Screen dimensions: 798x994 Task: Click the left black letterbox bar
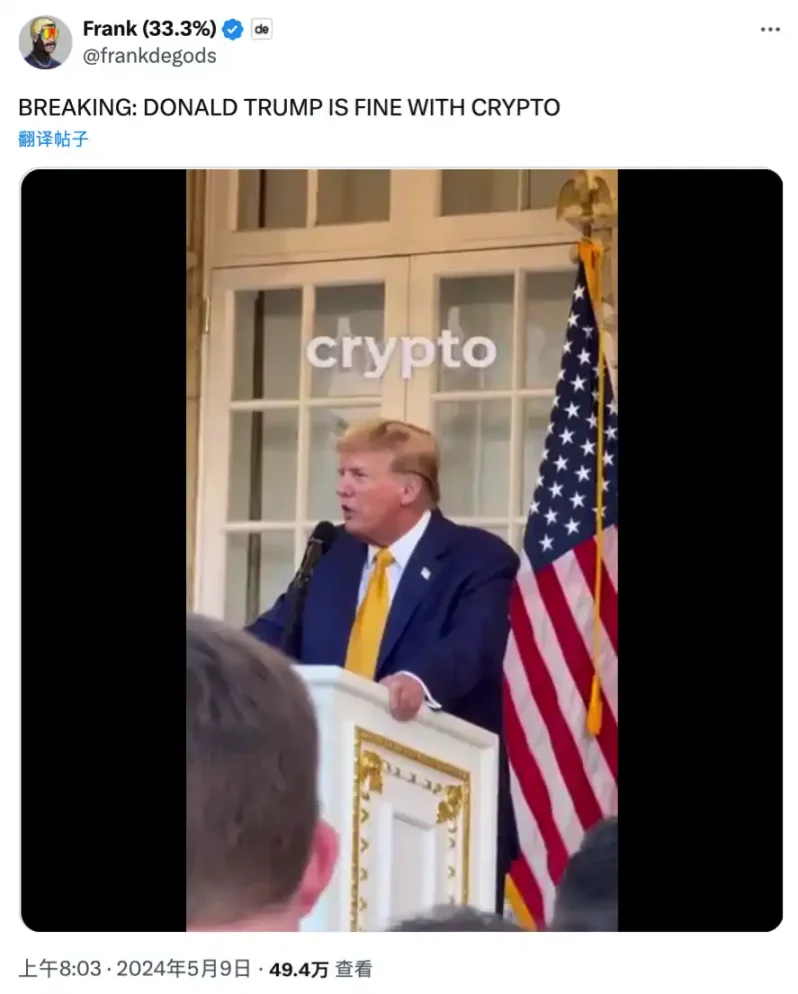(103, 550)
